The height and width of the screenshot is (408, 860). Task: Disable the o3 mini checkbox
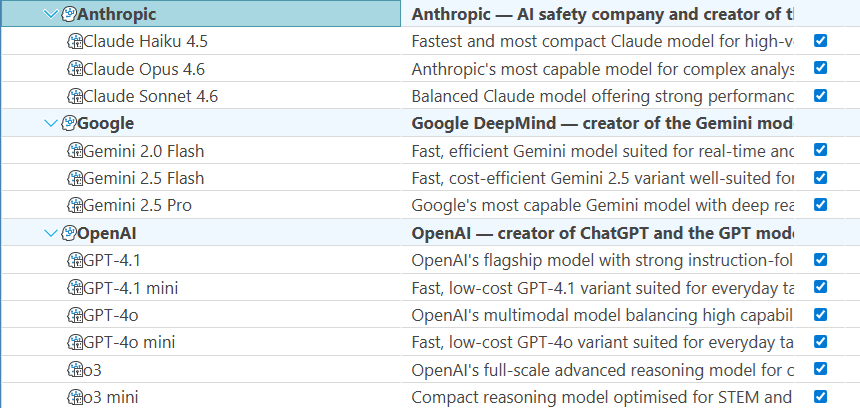pos(821,396)
